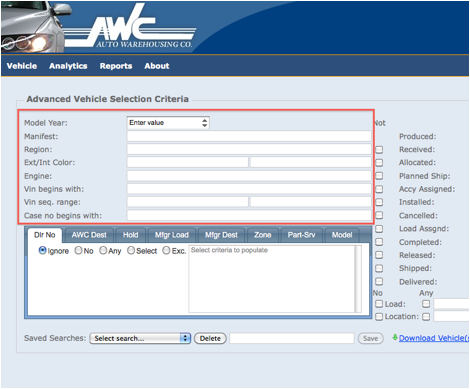Tick the Not checkbox for Received
The width and height of the screenshot is (470, 389).
point(379,149)
